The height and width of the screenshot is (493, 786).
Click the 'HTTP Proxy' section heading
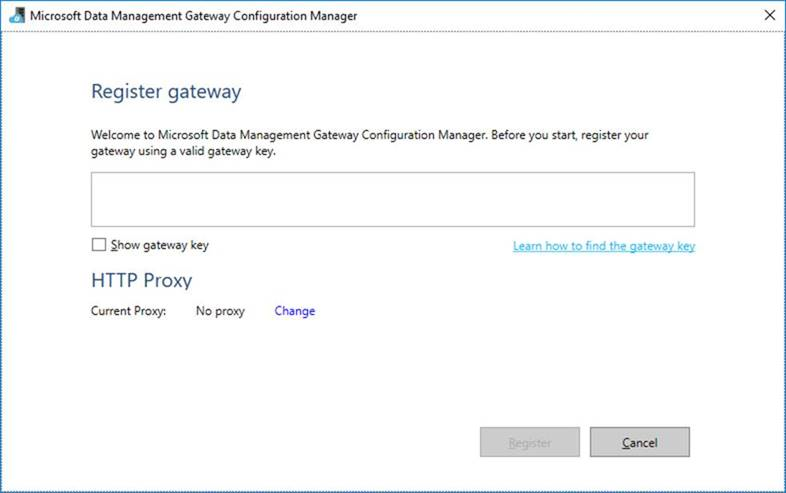click(141, 280)
